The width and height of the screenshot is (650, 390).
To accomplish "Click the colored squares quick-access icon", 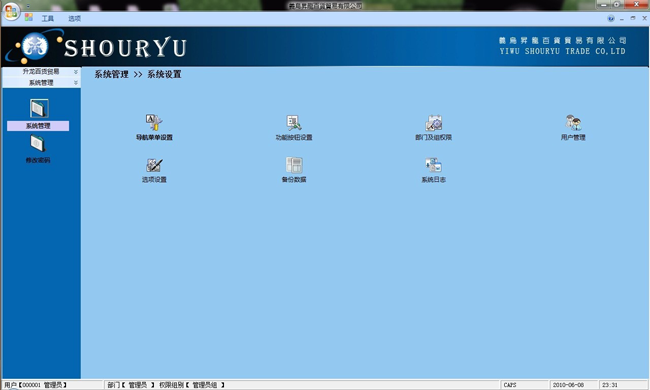I will pyautogui.click(x=29, y=17).
